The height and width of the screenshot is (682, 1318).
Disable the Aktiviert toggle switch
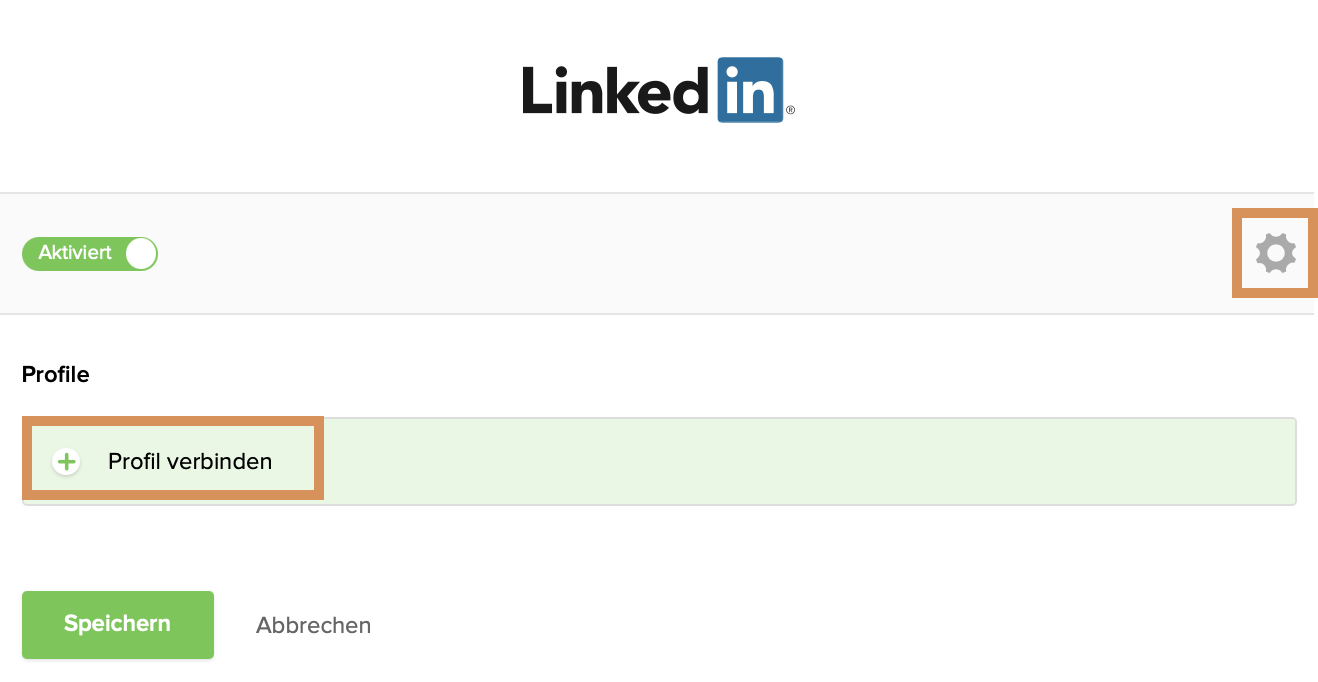pos(90,253)
